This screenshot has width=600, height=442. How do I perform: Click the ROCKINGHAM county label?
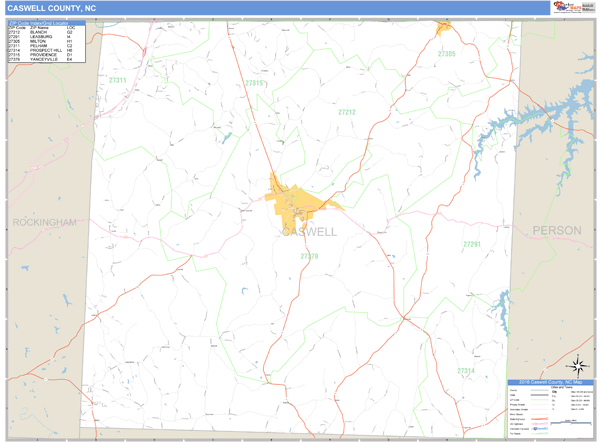44,223
